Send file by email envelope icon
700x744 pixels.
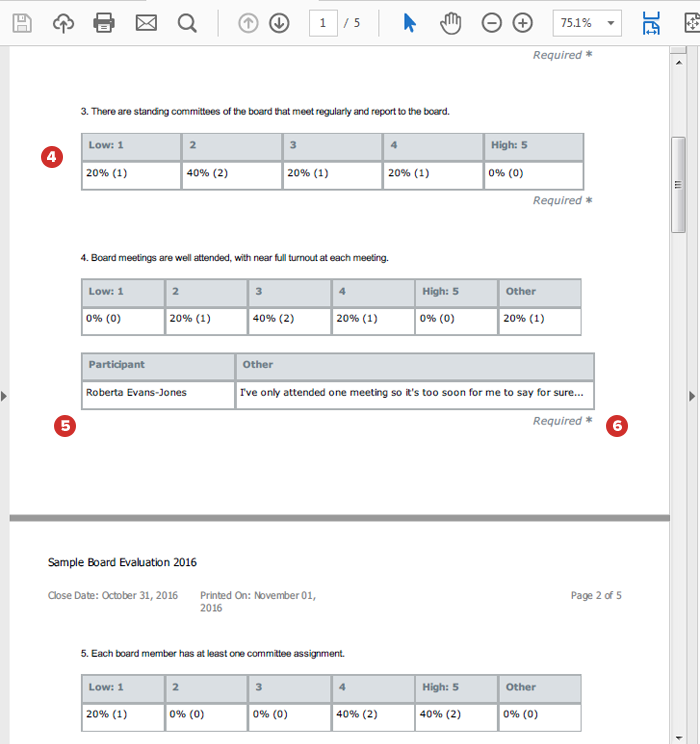(146, 23)
